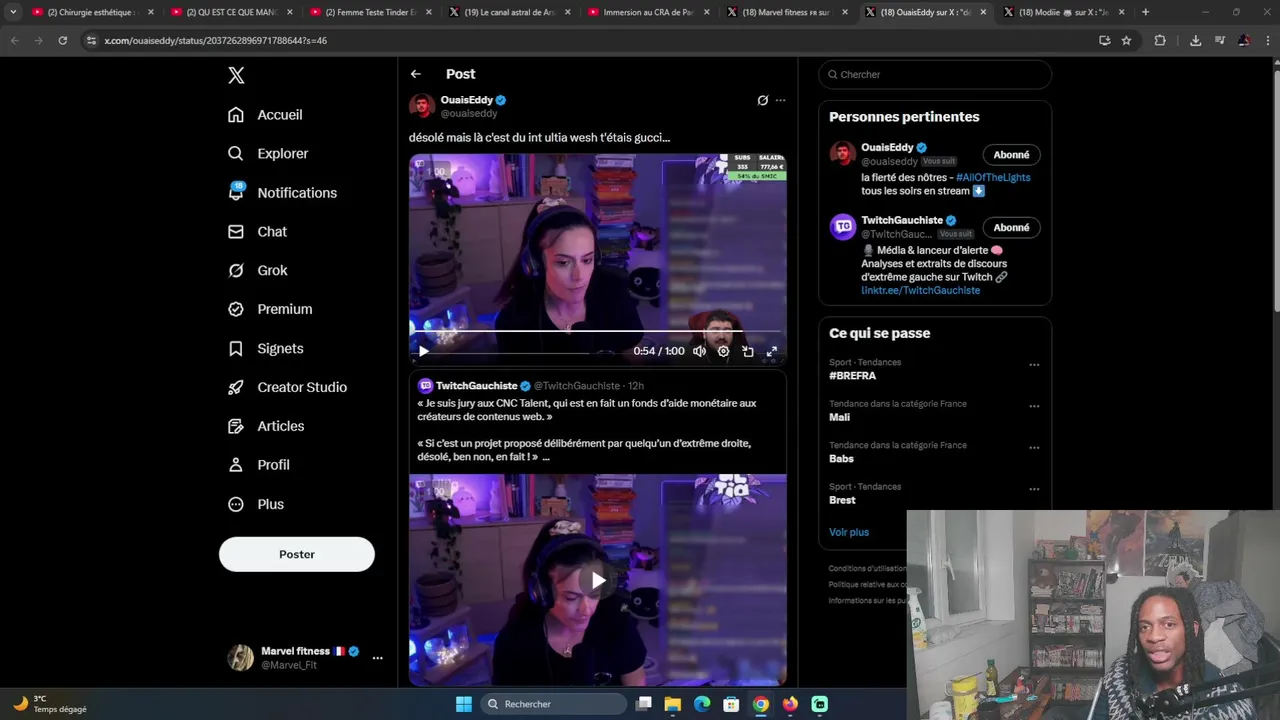
Task: Open the Windows Start menu
Action: pyautogui.click(x=464, y=704)
